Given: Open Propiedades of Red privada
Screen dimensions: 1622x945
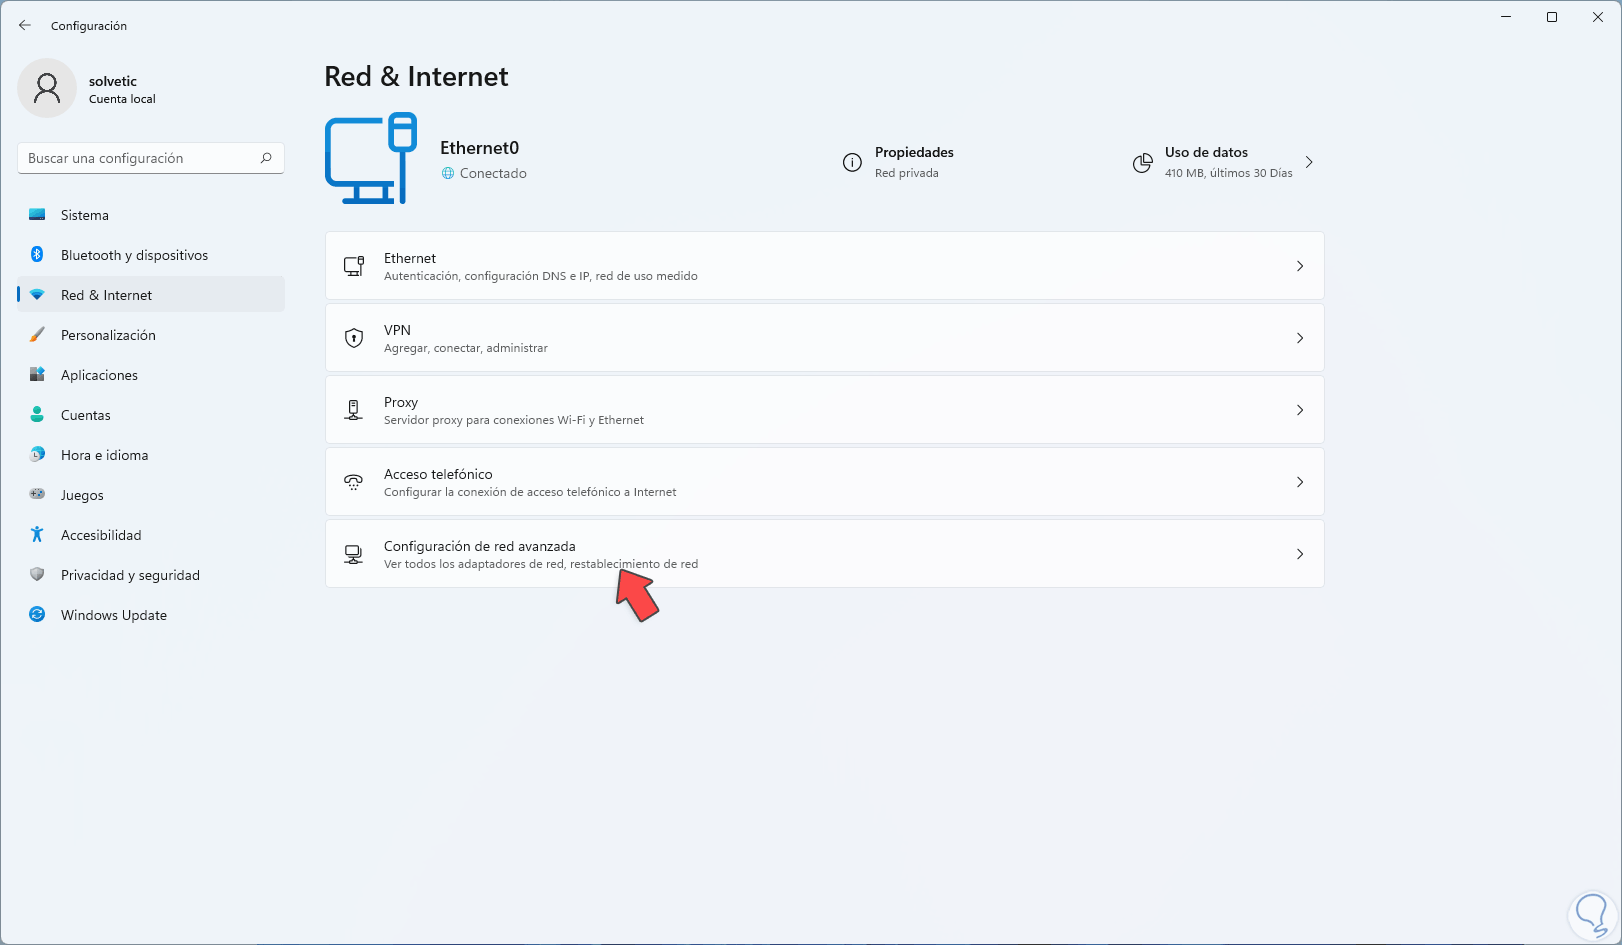Looking at the screenshot, I should click(x=898, y=162).
